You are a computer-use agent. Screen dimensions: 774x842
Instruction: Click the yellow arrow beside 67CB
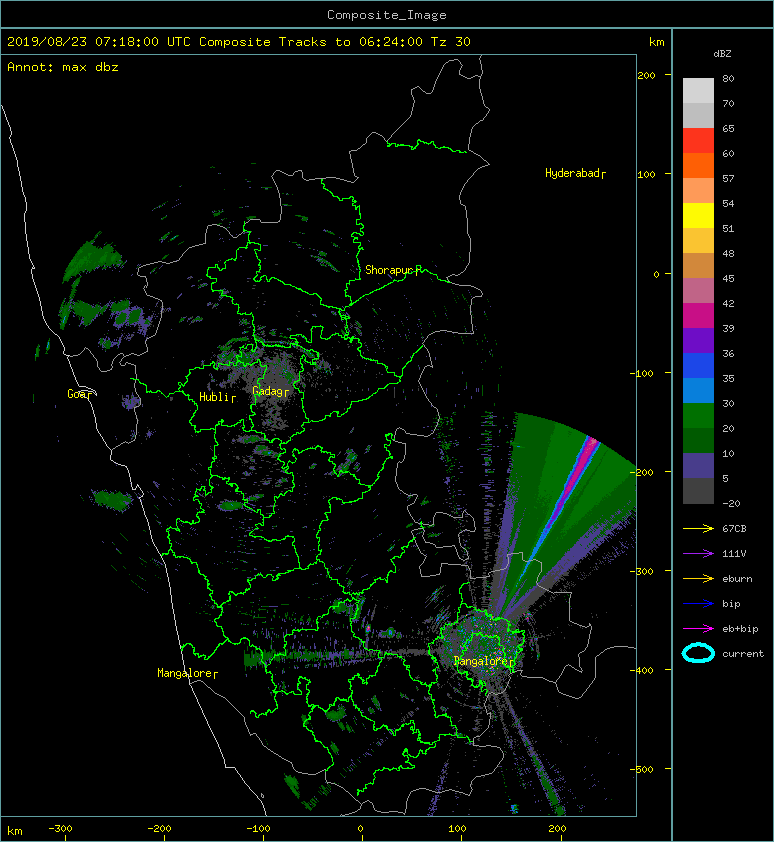pos(698,528)
